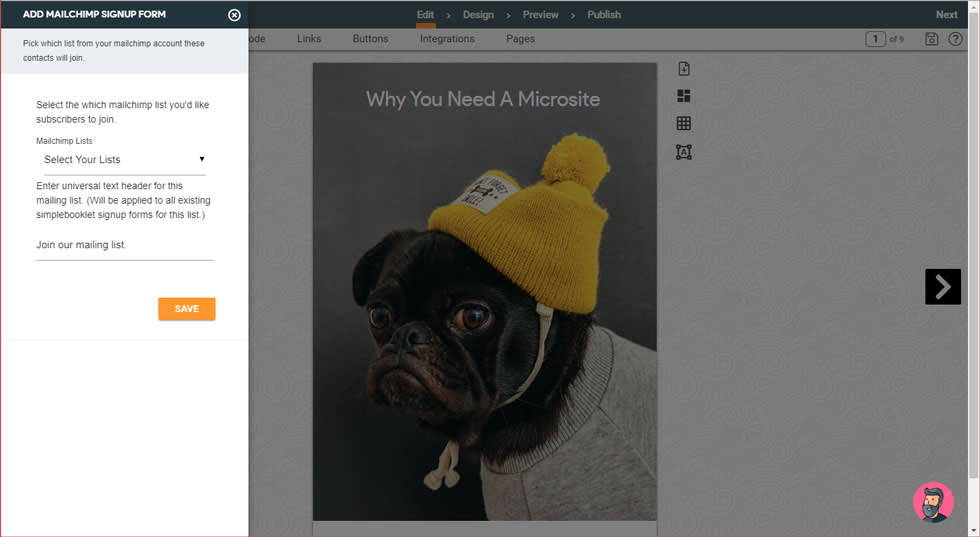Open the Publish step

click(604, 14)
